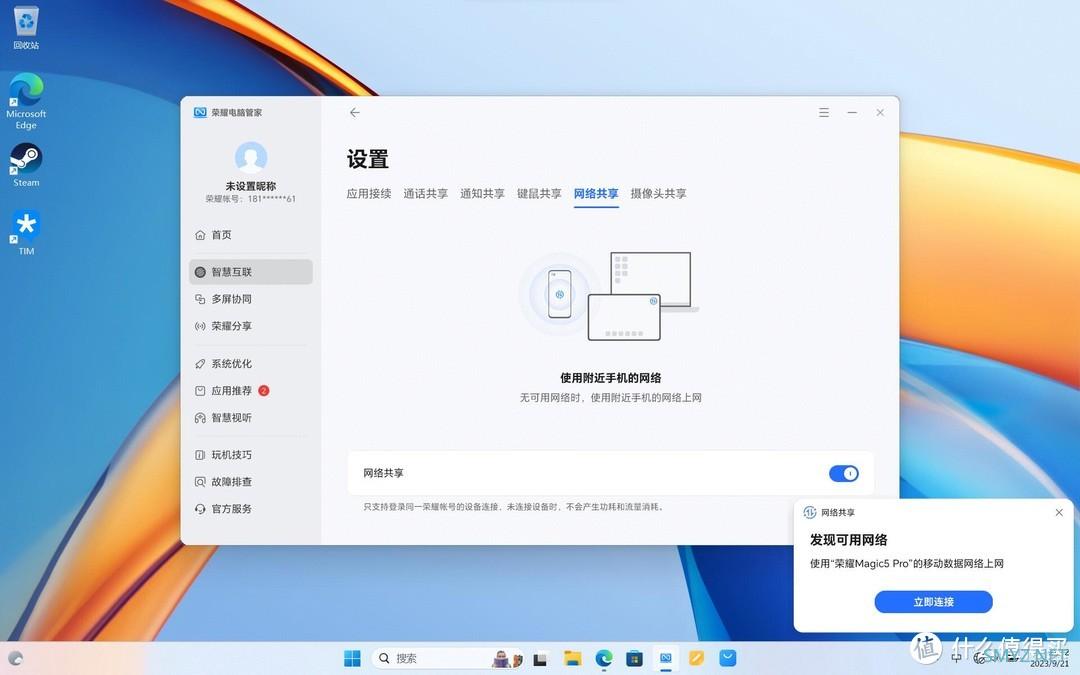1080x675 pixels.
Task: Minimize the 荣耀电脑管家 window
Action: point(852,112)
